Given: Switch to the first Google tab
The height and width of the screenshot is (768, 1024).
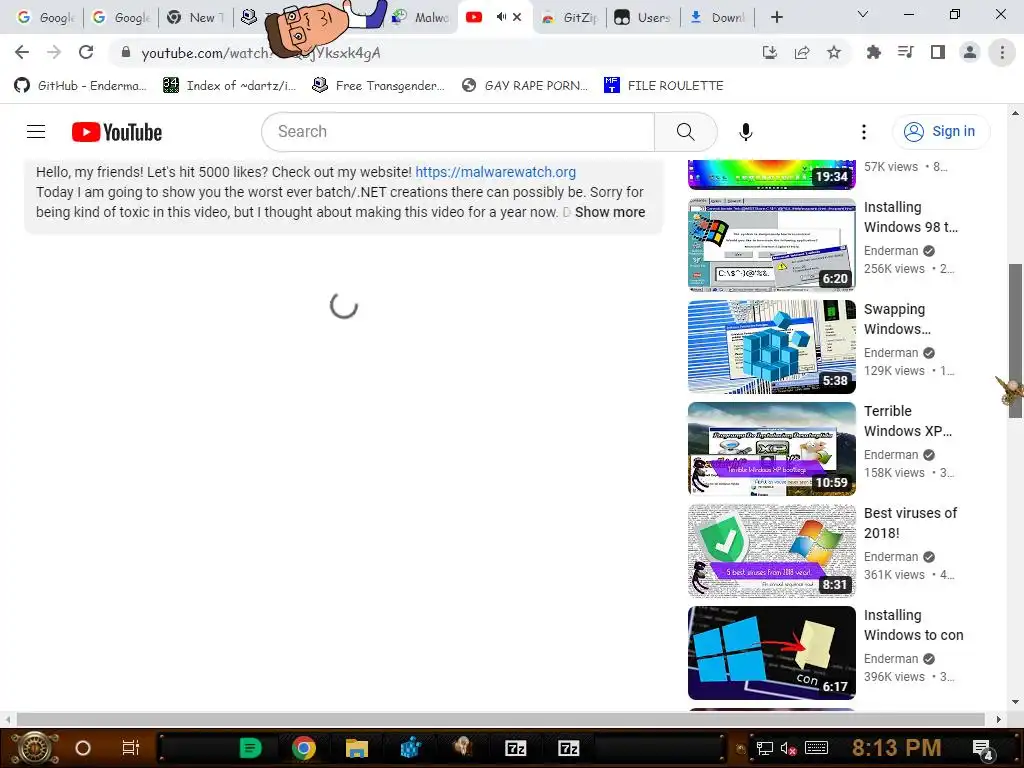Looking at the screenshot, I should pos(45,18).
